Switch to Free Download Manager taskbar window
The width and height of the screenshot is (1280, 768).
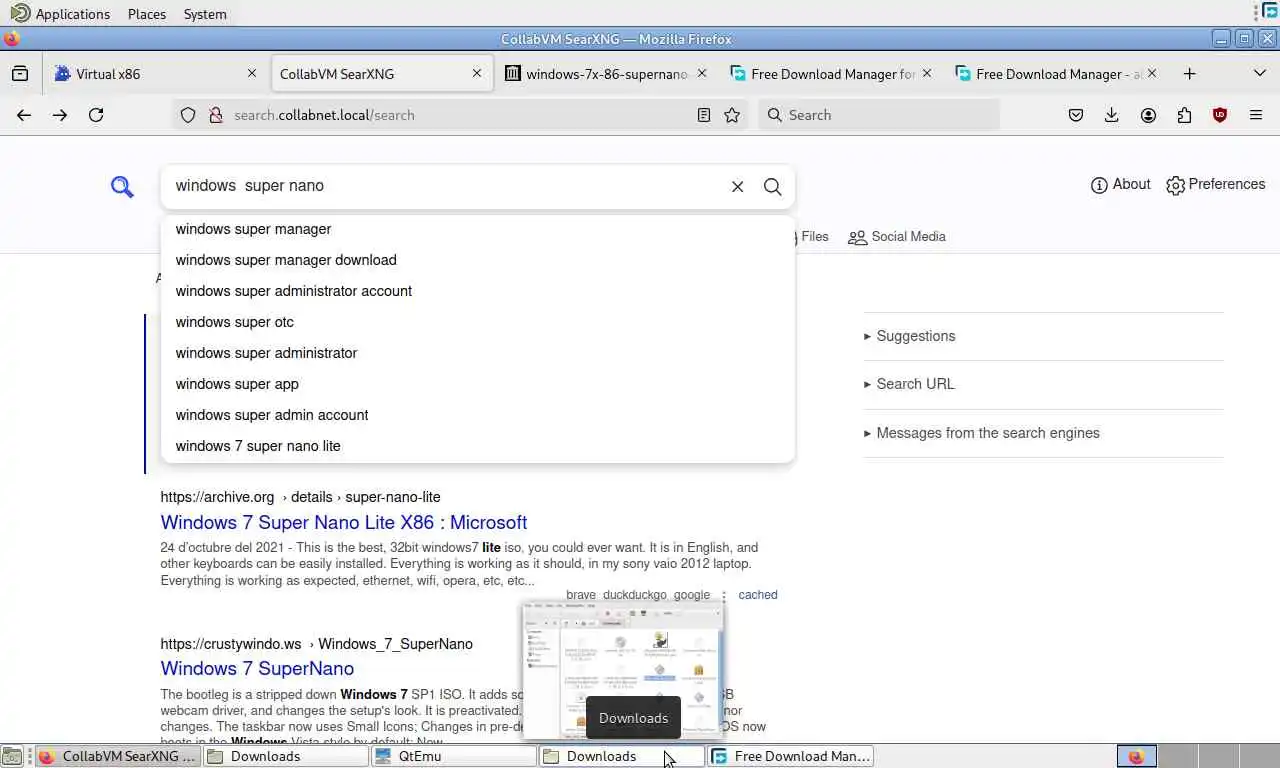791,757
